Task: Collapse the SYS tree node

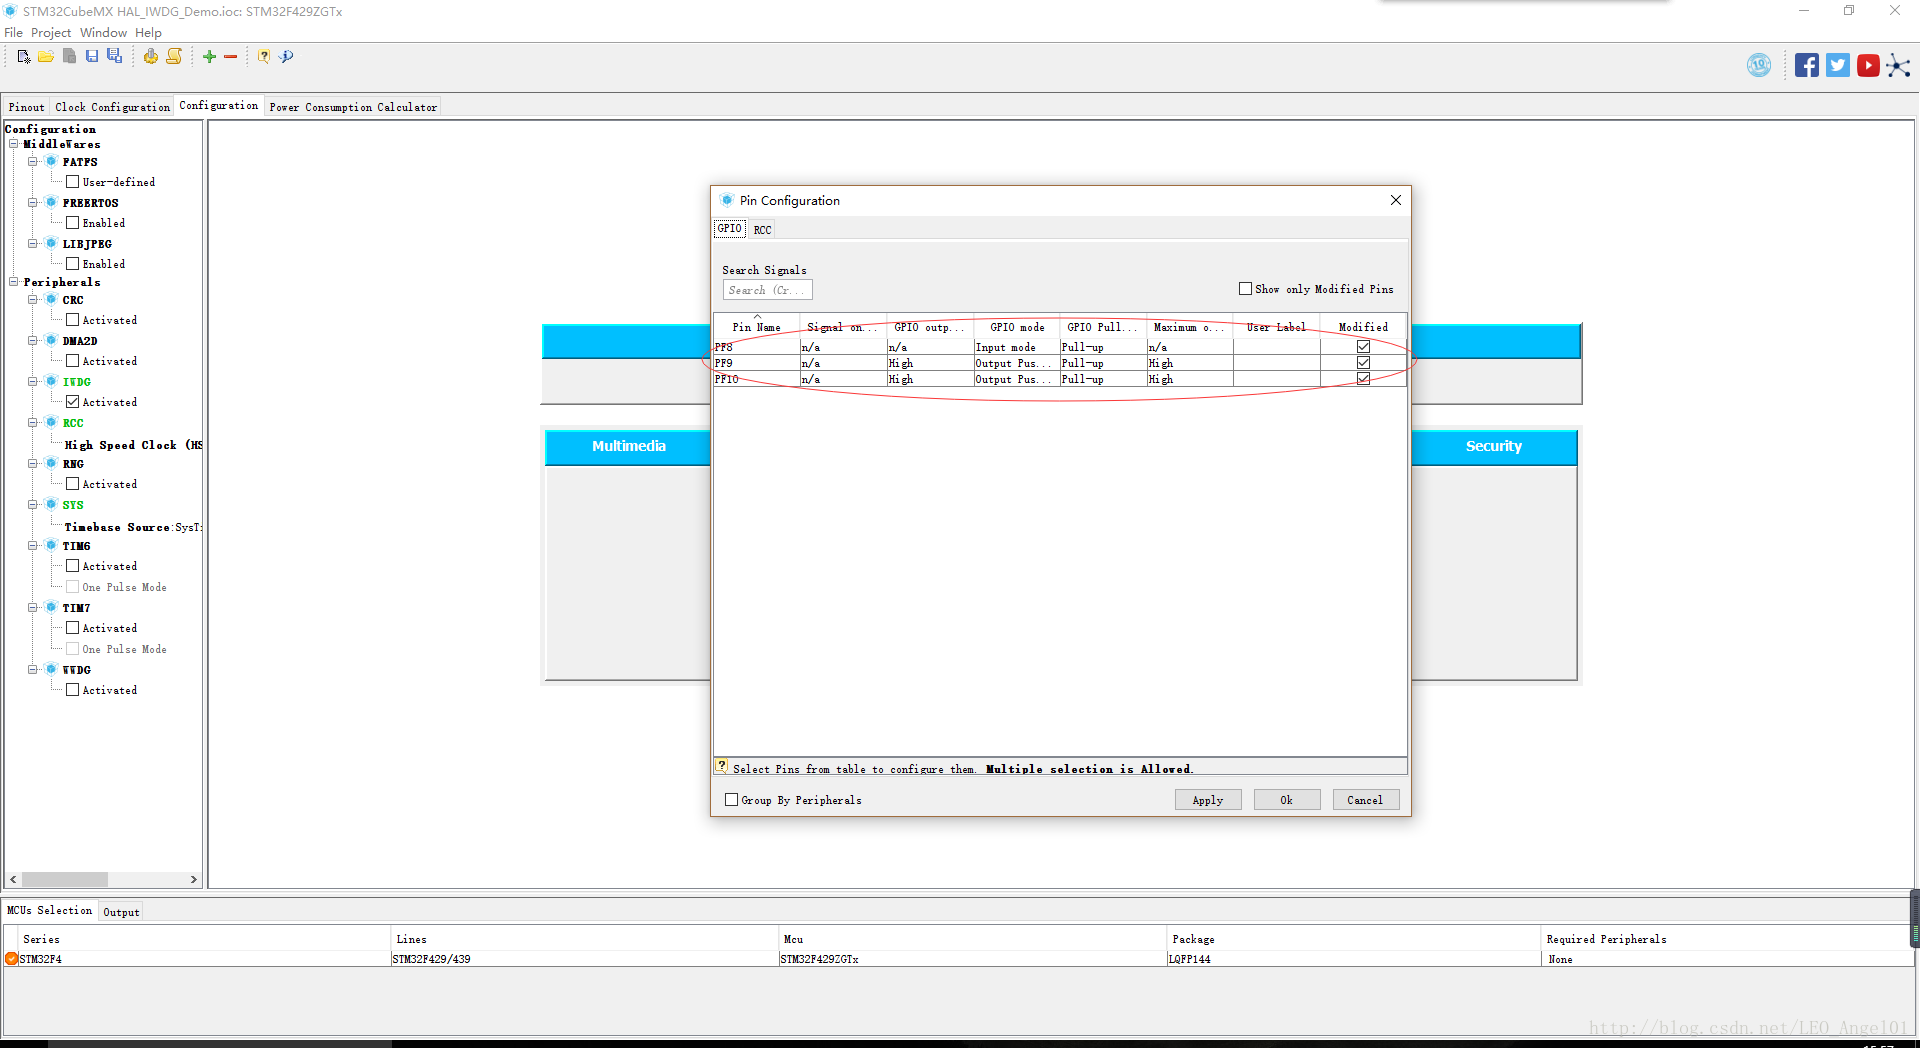Action: (32, 504)
